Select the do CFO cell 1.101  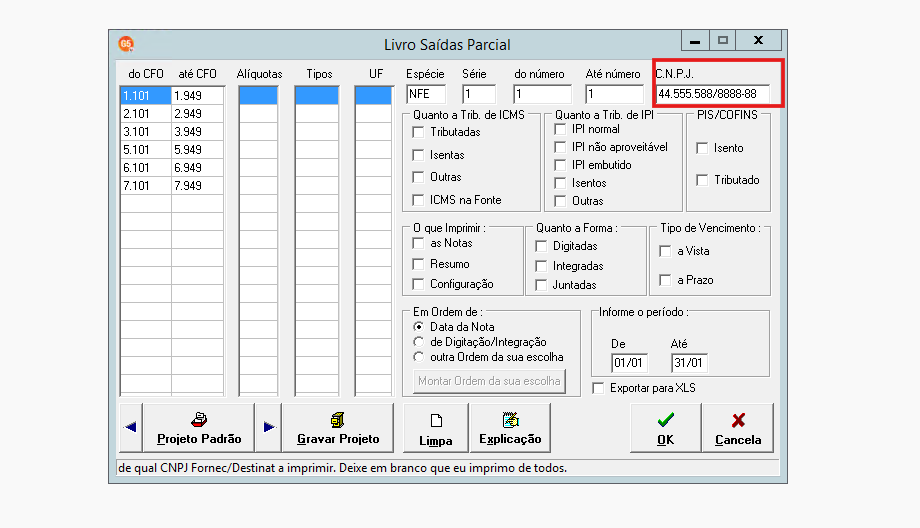(x=146, y=96)
